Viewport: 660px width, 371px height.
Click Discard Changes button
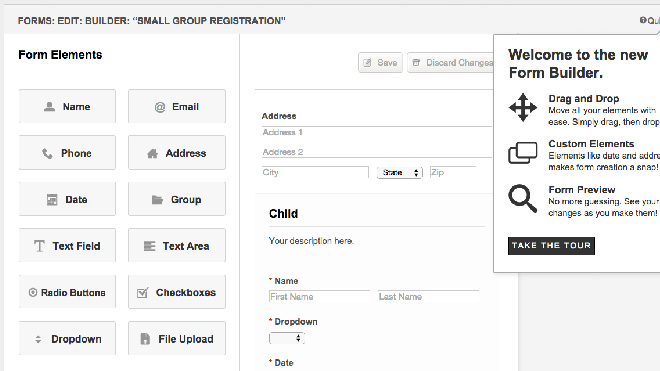(x=450, y=63)
